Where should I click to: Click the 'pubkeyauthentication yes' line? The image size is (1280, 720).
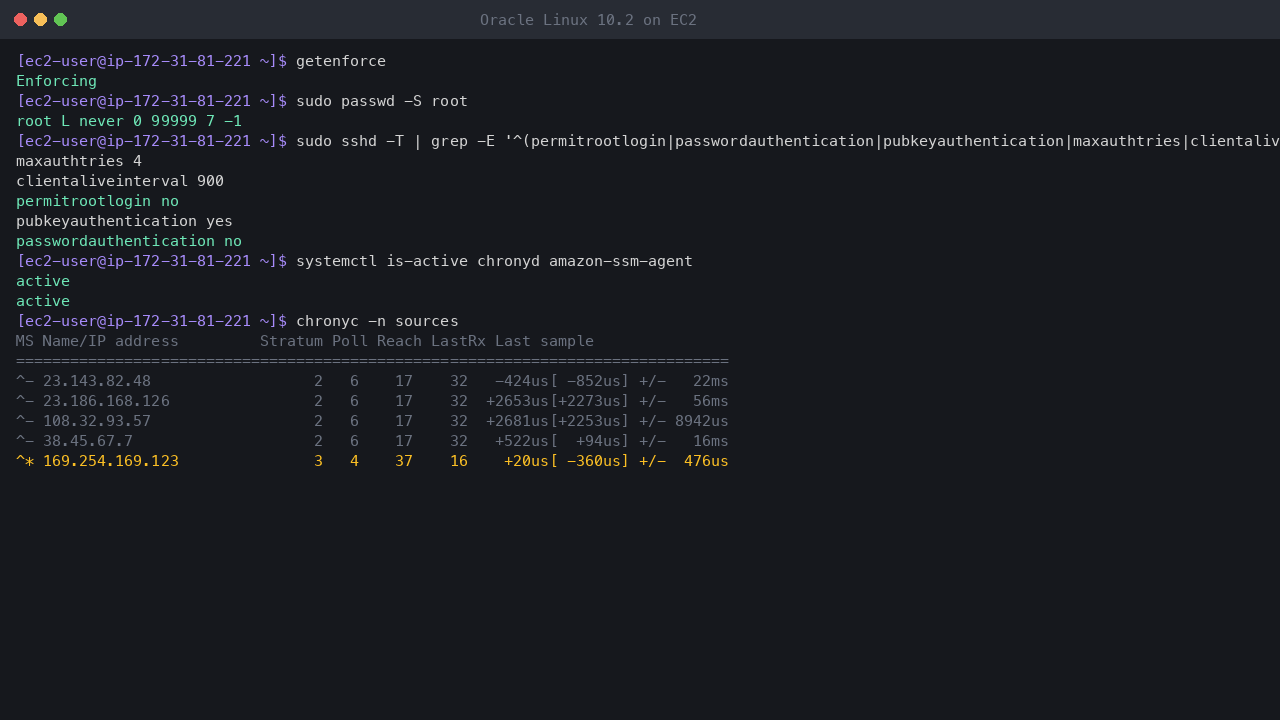click(x=124, y=221)
